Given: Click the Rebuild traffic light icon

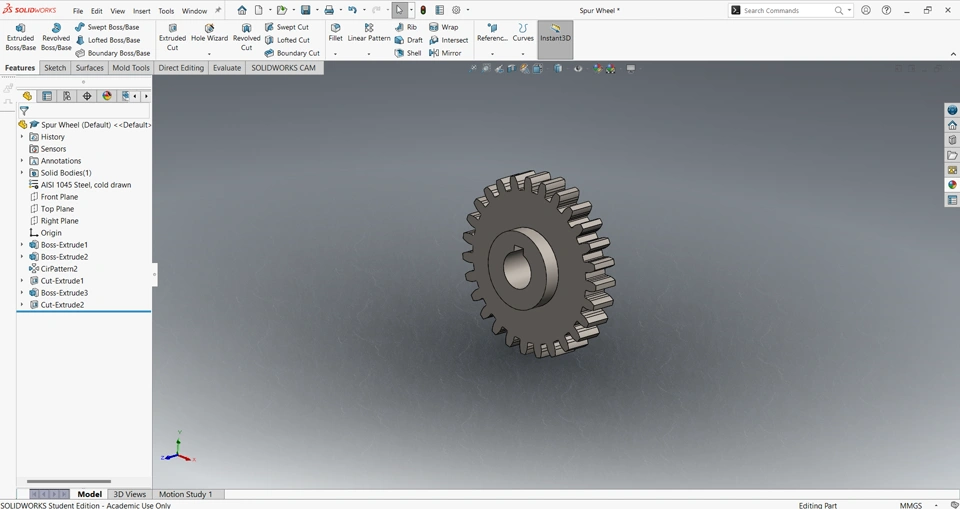Looking at the screenshot, I should coord(423,10).
